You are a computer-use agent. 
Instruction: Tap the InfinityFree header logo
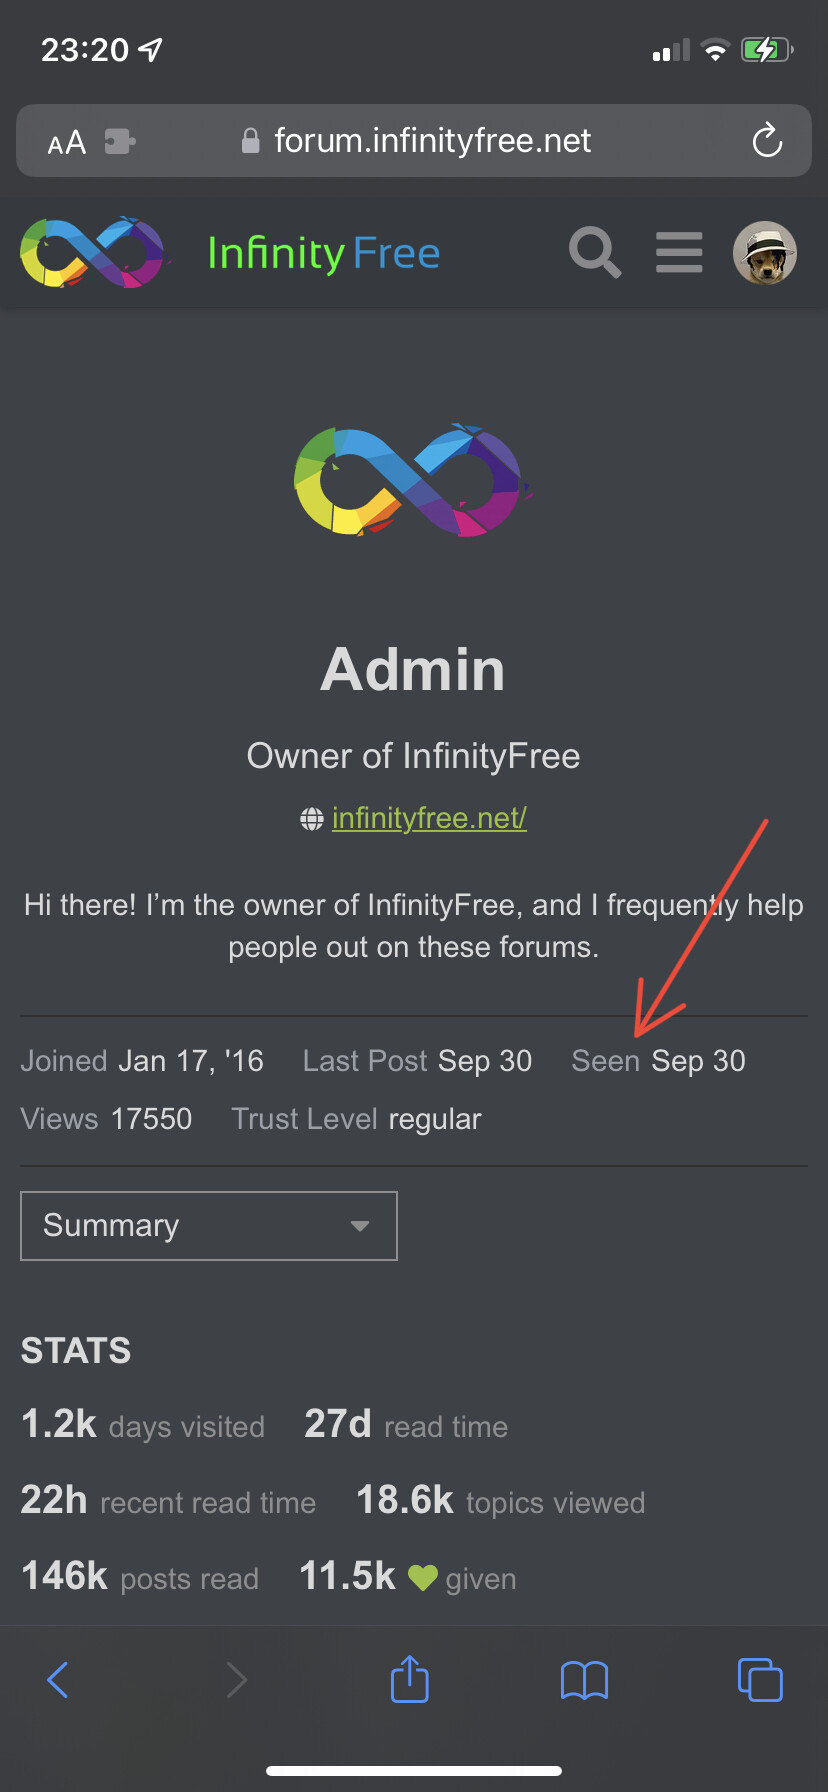230,252
